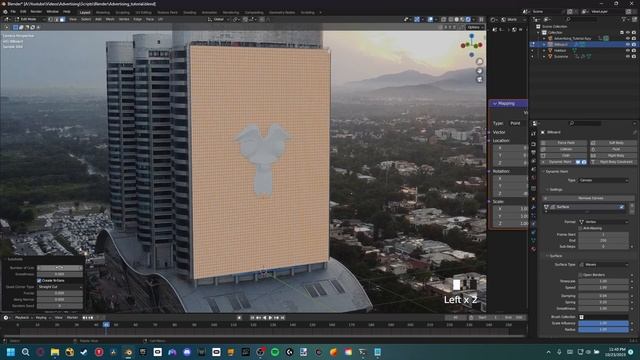
Task: Click the Frame Start field
Action: (x=603, y=235)
